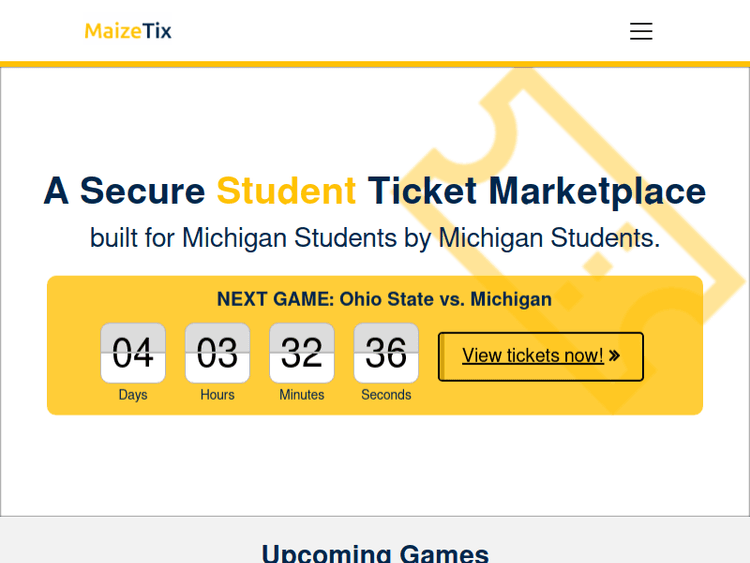Image resolution: width=750 pixels, height=563 pixels.
Task: Click the 'Minutes' label under the countdown
Action: [302, 395]
